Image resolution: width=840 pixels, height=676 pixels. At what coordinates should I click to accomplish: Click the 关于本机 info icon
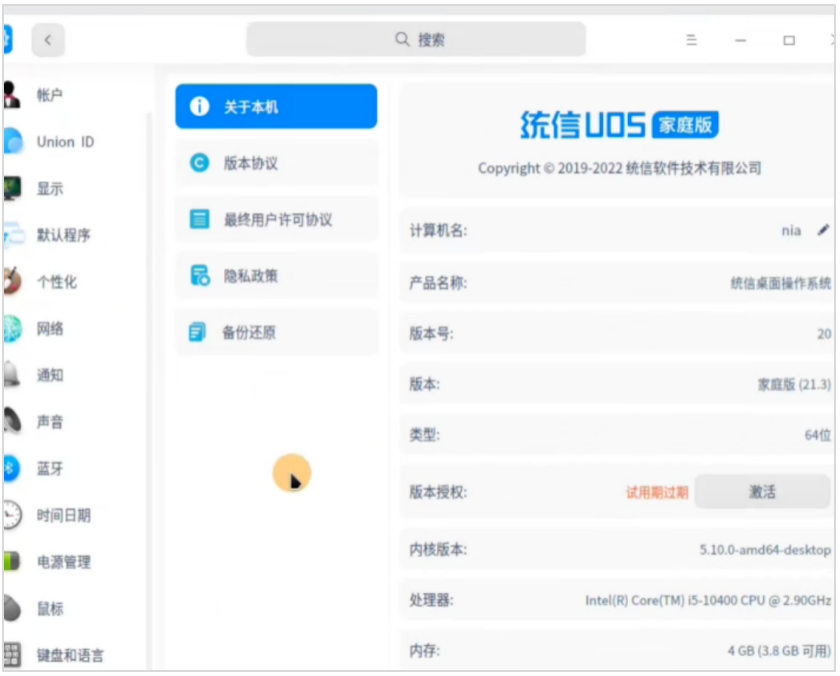coord(199,106)
